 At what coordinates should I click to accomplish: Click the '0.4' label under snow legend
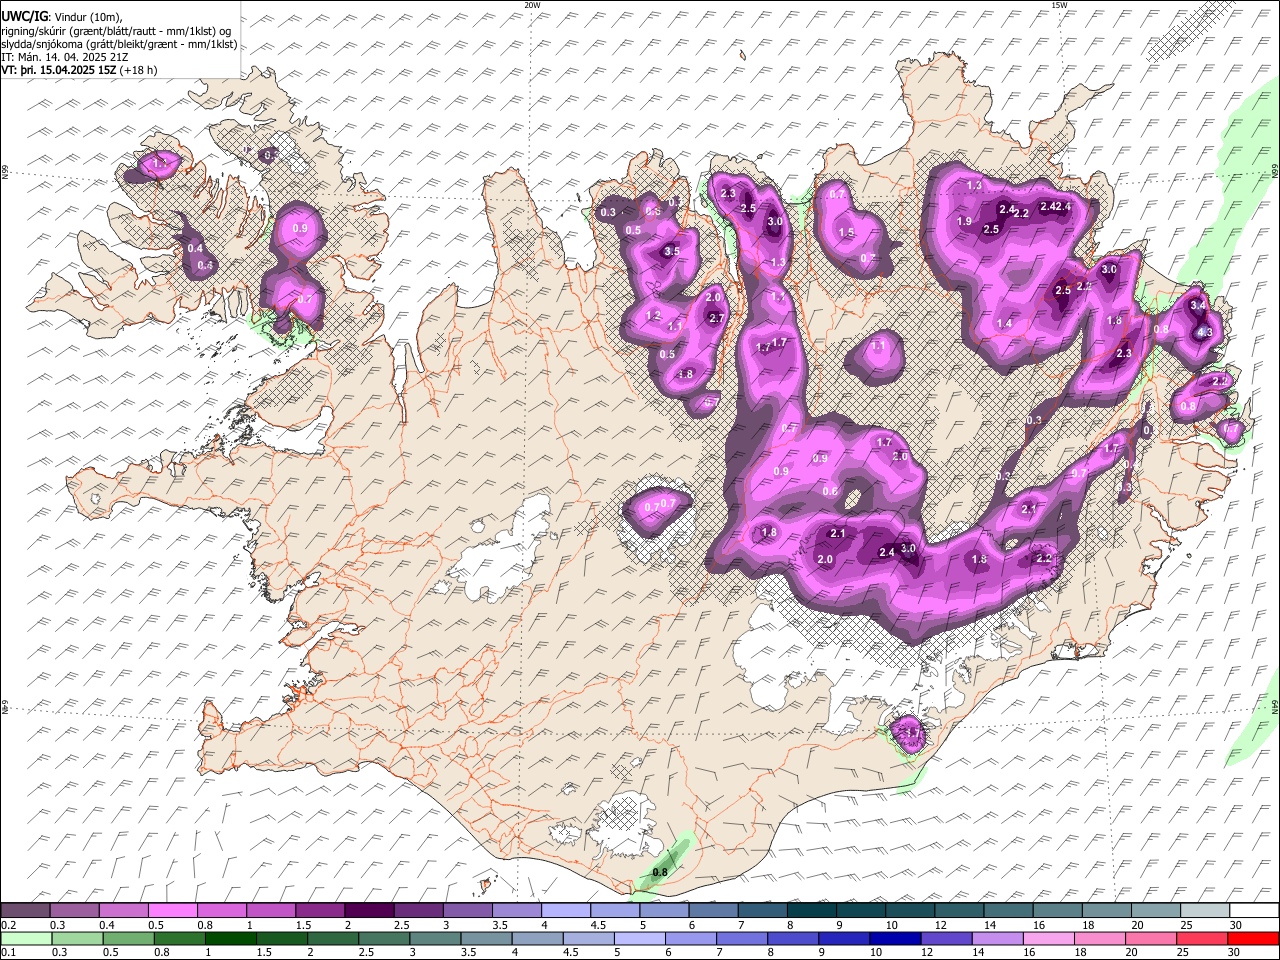click(107, 925)
